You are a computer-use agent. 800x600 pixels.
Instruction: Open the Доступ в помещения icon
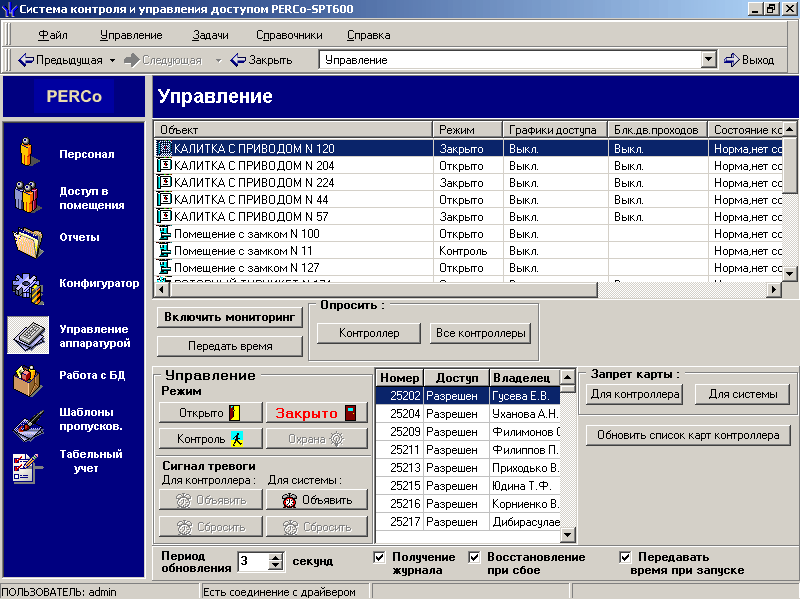pyautogui.click(x=27, y=197)
